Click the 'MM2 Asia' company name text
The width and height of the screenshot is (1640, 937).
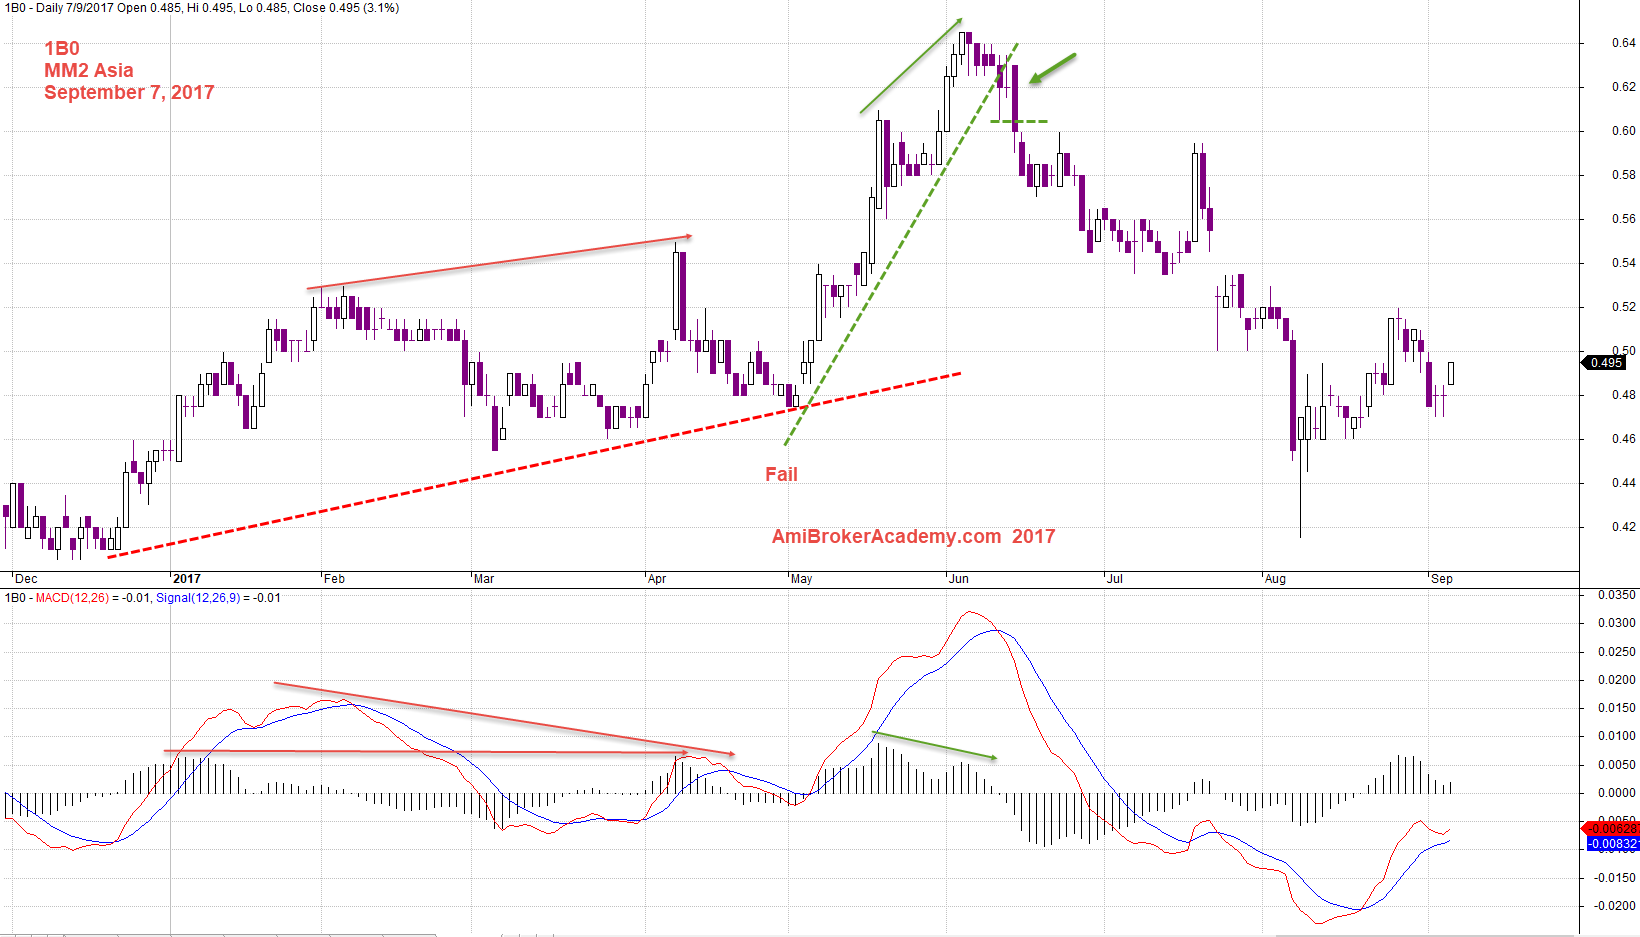[x=89, y=70]
